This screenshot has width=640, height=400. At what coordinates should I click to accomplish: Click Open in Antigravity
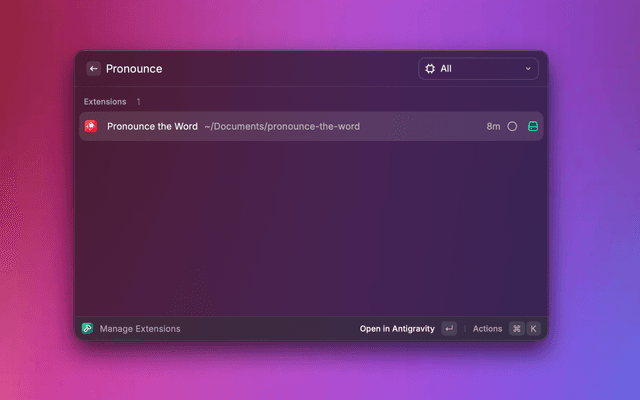[x=397, y=328]
